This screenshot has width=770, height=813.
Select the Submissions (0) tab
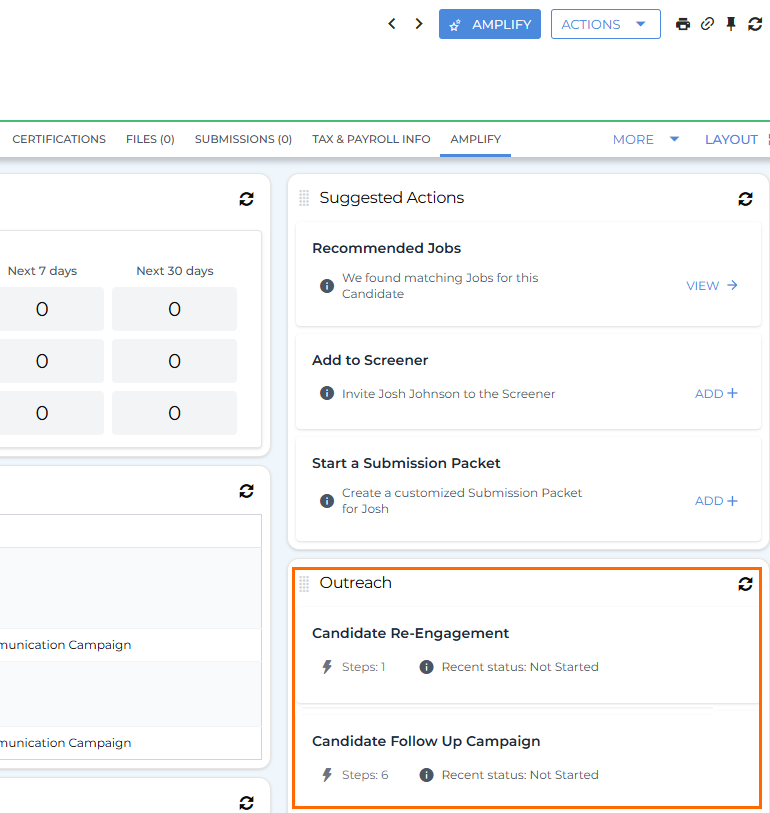[243, 139]
